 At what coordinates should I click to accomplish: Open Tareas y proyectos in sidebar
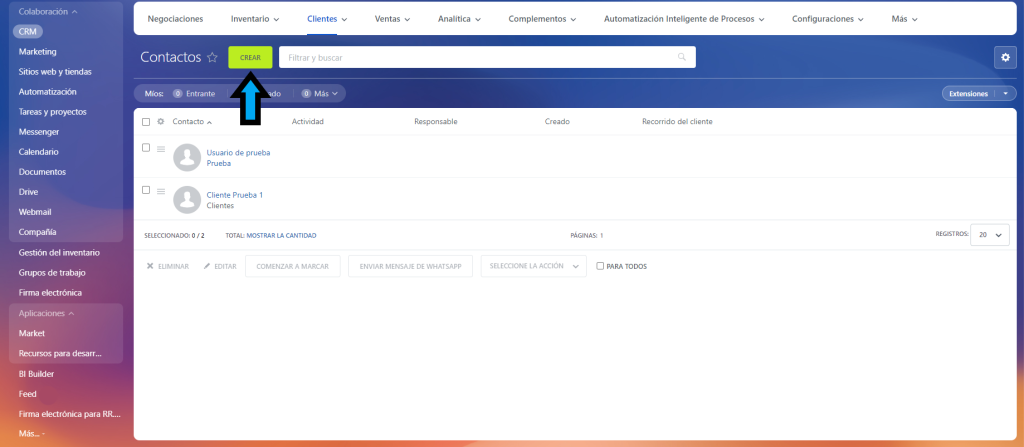click(52, 111)
